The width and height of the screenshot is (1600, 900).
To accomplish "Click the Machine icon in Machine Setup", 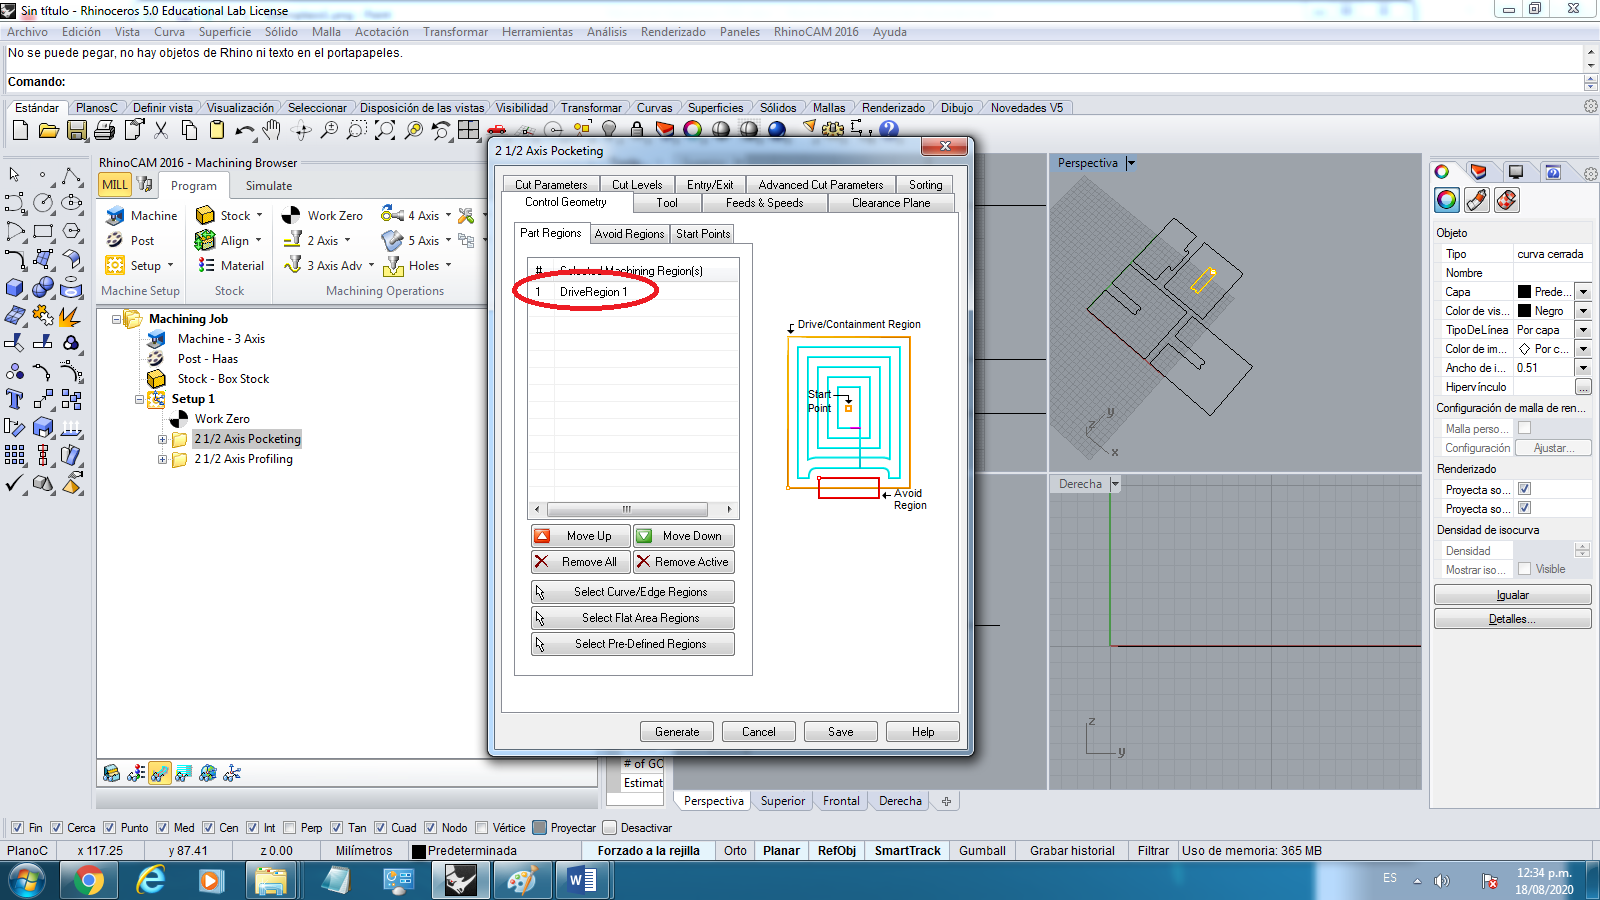I will (115, 215).
